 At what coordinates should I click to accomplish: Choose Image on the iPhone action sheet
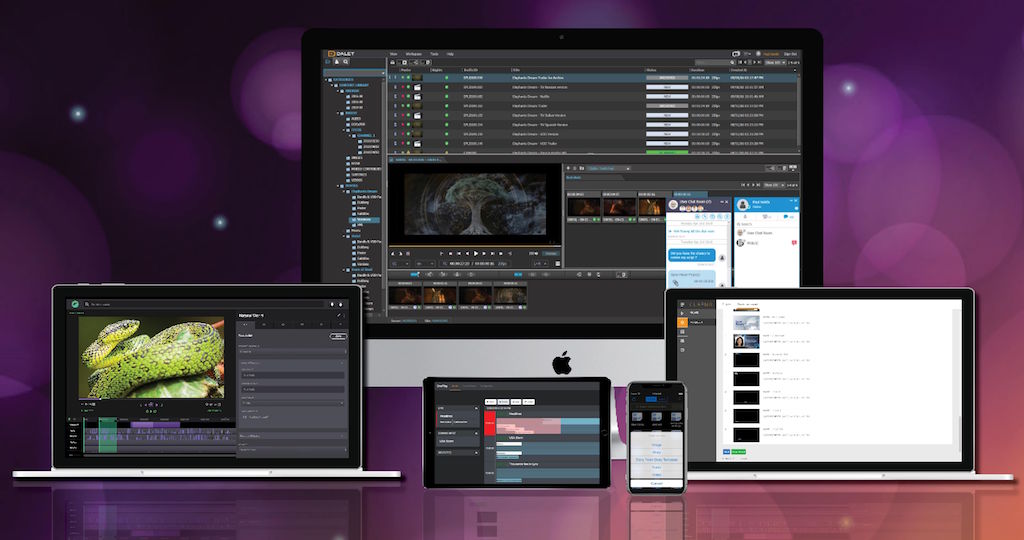tap(656, 445)
